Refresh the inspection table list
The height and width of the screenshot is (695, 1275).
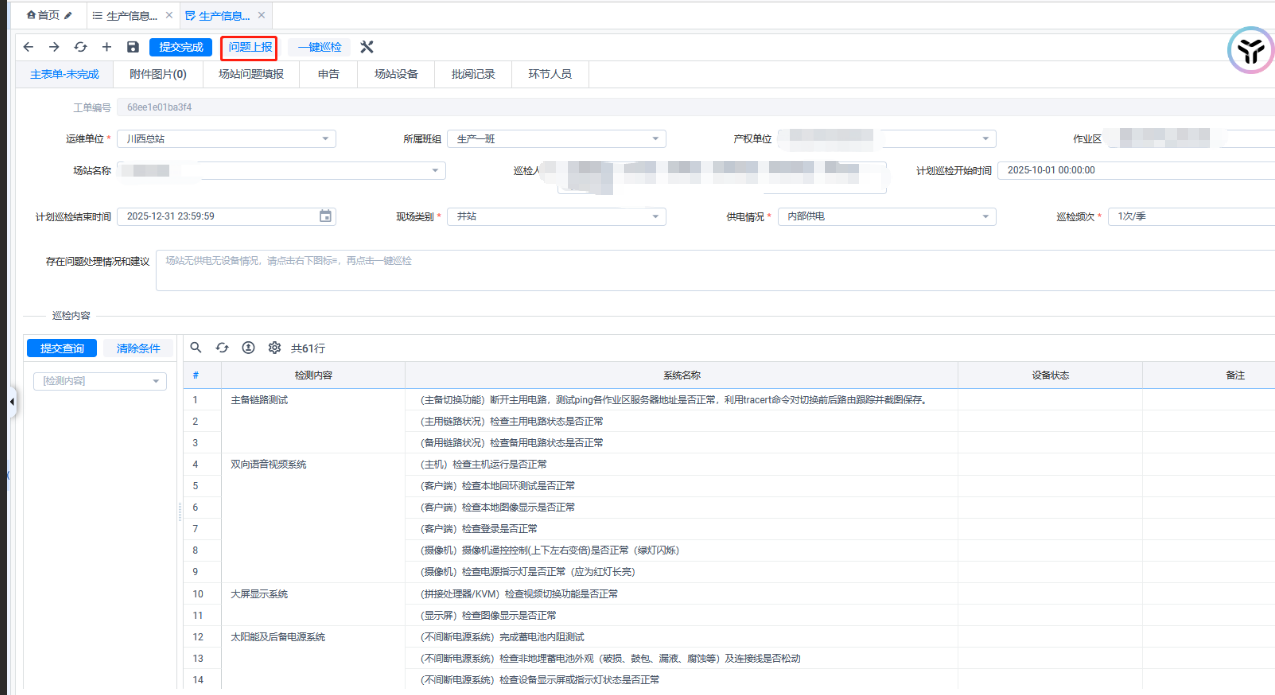tap(222, 348)
